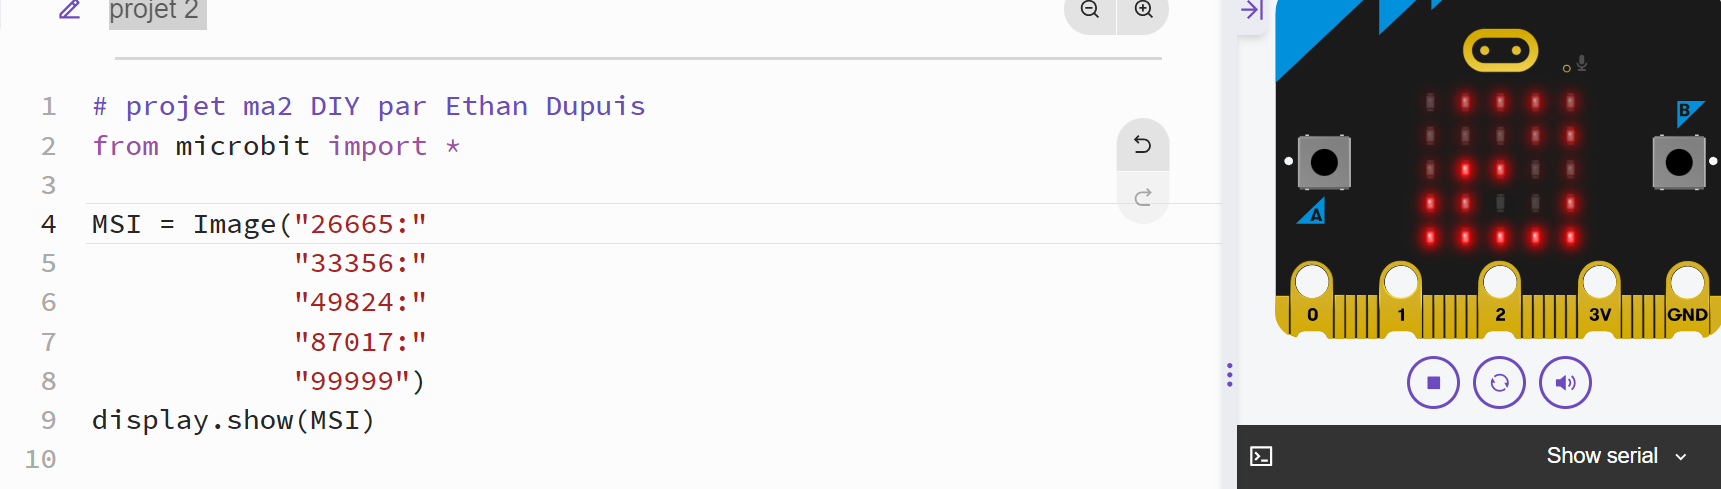The image size is (1721, 489).
Task: Mute the simulator sound
Action: [1565, 383]
